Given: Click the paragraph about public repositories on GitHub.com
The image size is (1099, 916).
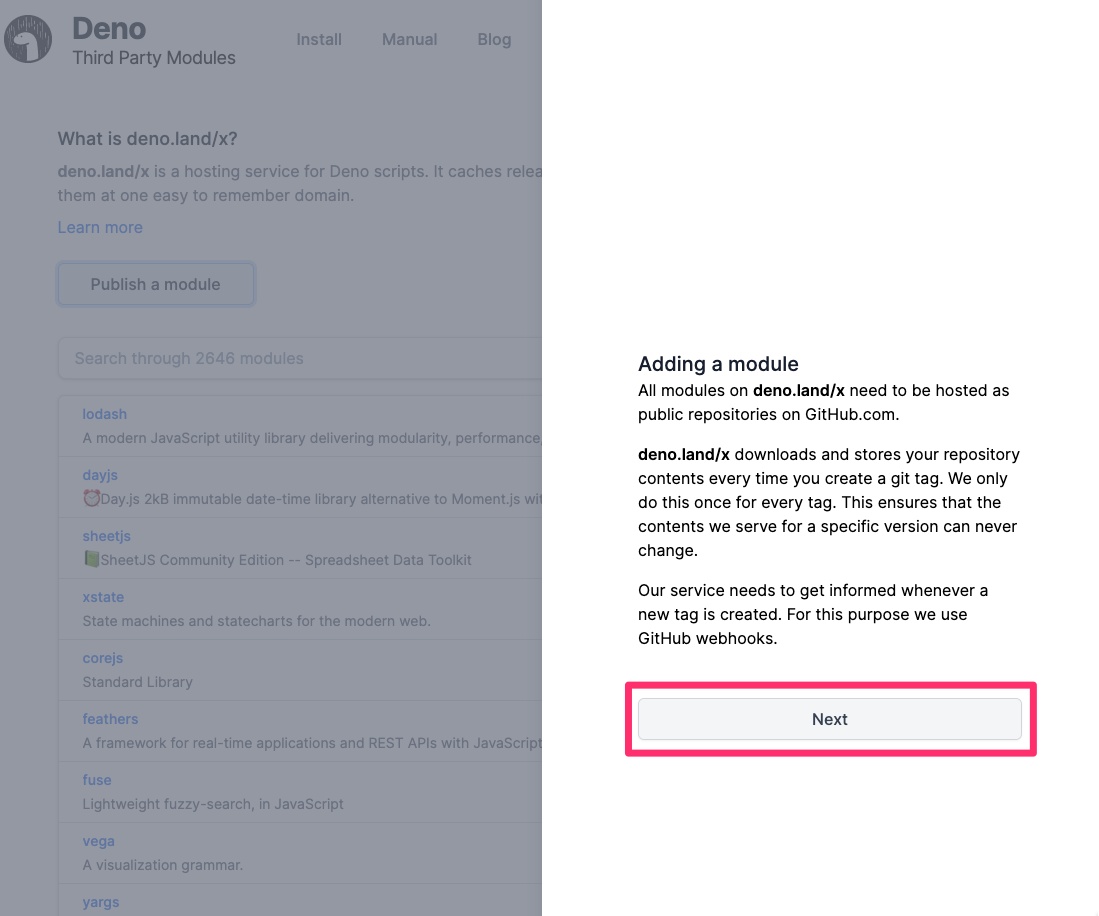Looking at the screenshot, I should pyautogui.click(x=824, y=402).
